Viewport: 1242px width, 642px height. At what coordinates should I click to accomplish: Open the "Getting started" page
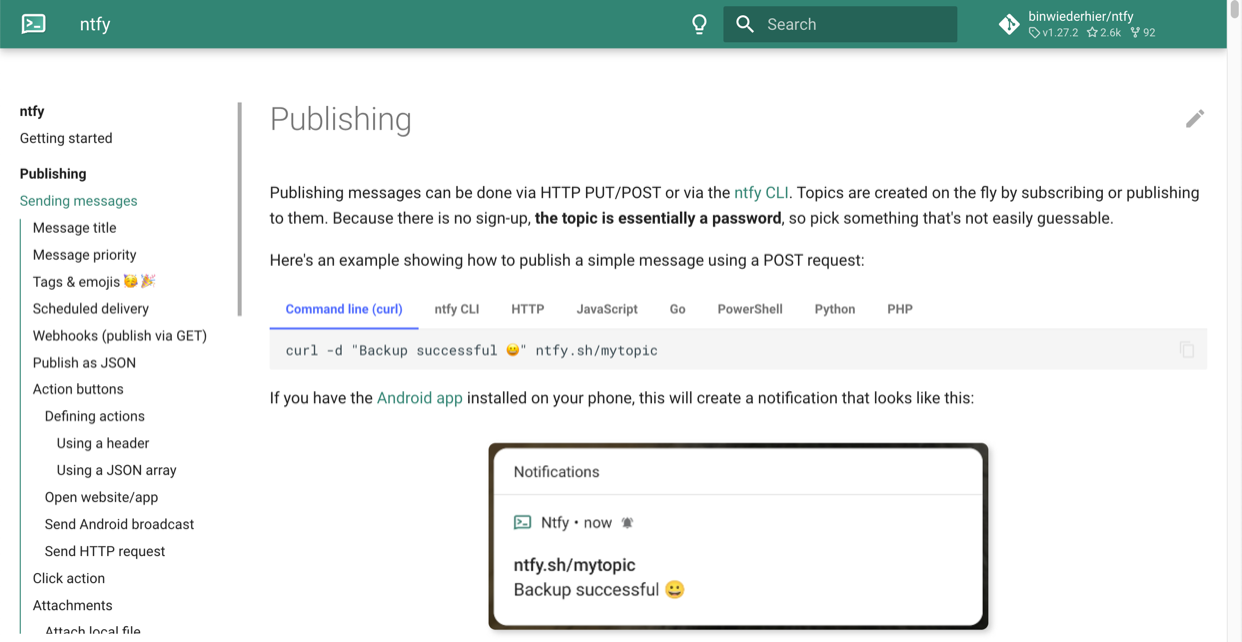65,138
